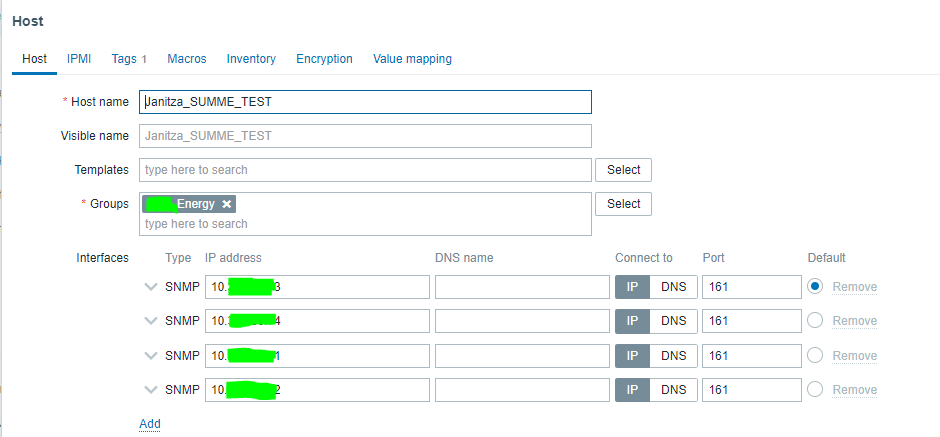
Task: Click Select button next to Groups
Action: point(623,204)
